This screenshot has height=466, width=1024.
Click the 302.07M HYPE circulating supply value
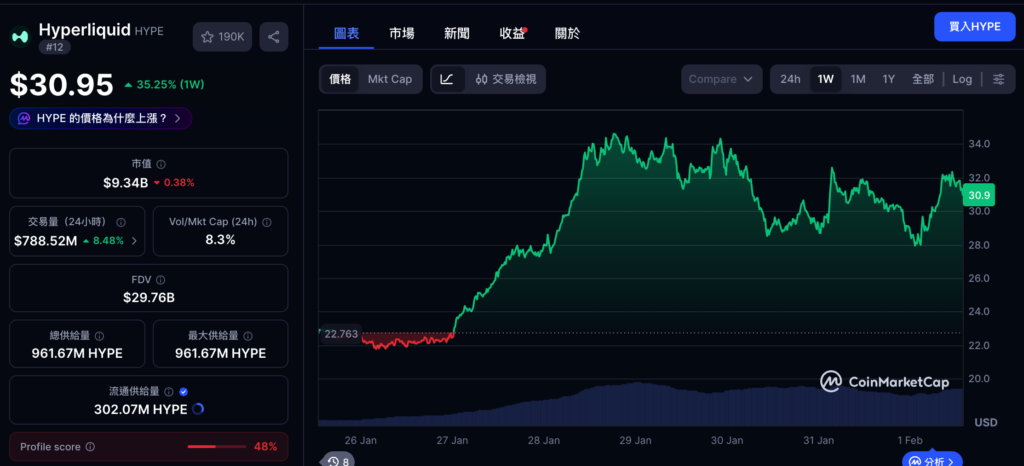click(x=142, y=409)
